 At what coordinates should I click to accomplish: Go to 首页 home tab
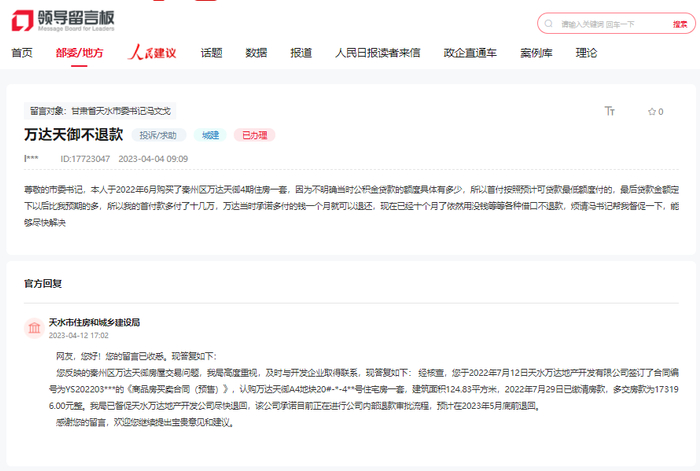point(22,53)
